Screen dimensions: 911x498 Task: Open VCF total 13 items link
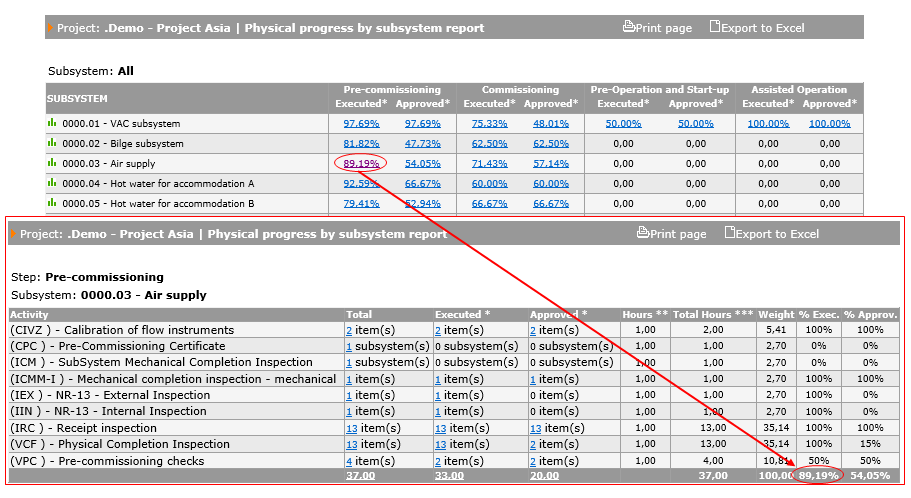(352, 445)
